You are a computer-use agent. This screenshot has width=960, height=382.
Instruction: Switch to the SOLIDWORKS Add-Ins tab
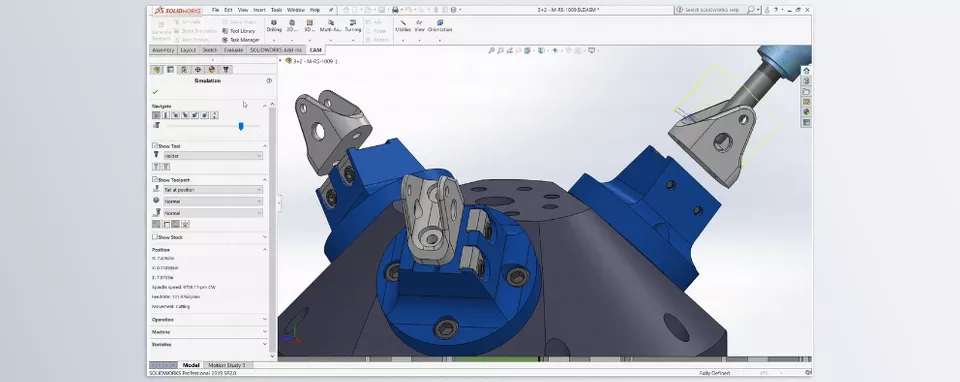point(276,50)
